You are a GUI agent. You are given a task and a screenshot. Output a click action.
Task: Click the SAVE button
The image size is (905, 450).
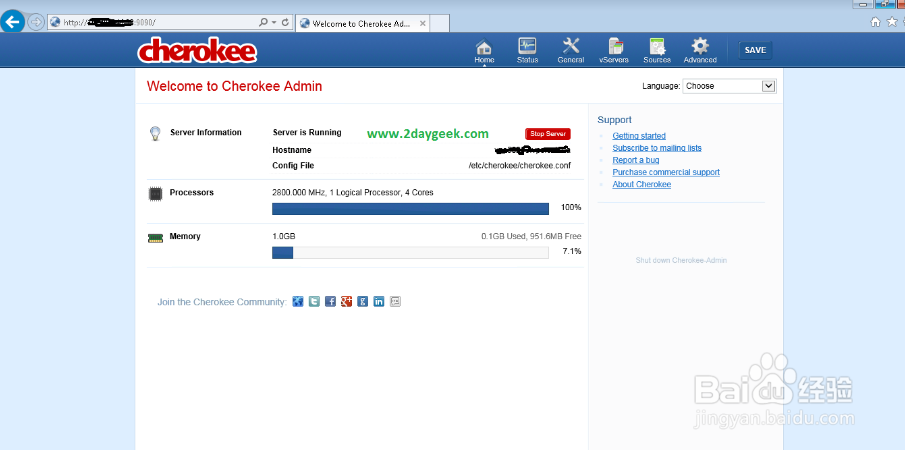[x=756, y=50]
